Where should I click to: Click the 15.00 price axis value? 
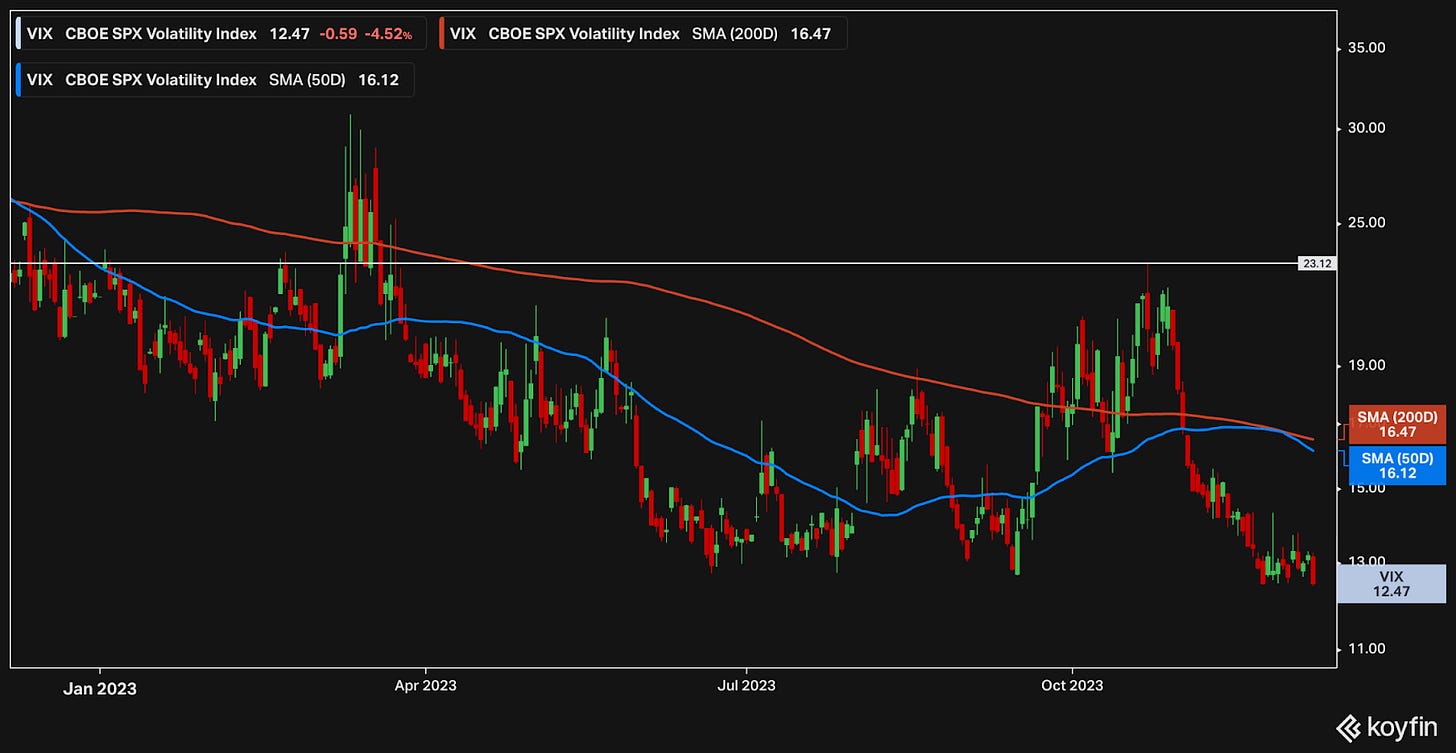point(1368,489)
